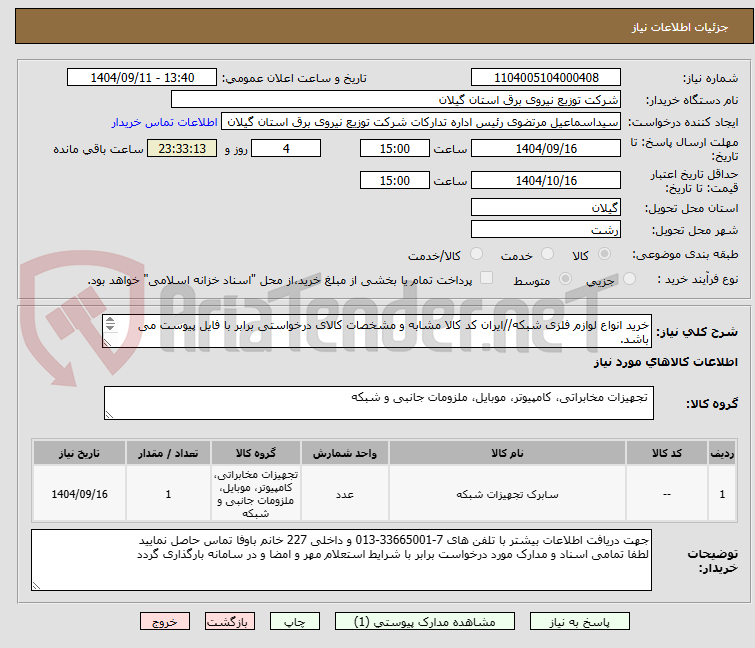Click the table date cell 1404/09/16

[x=79, y=494]
